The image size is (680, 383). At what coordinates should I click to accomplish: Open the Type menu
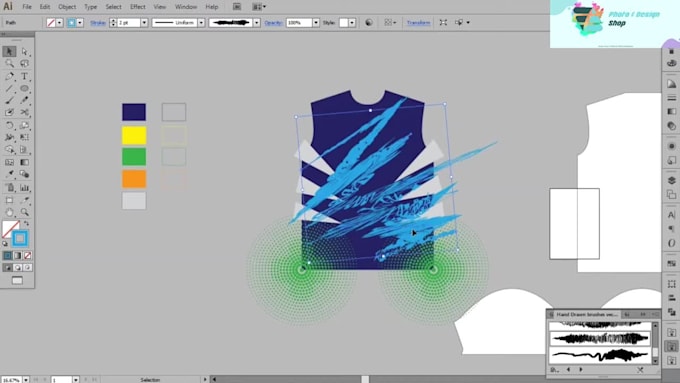(91, 7)
